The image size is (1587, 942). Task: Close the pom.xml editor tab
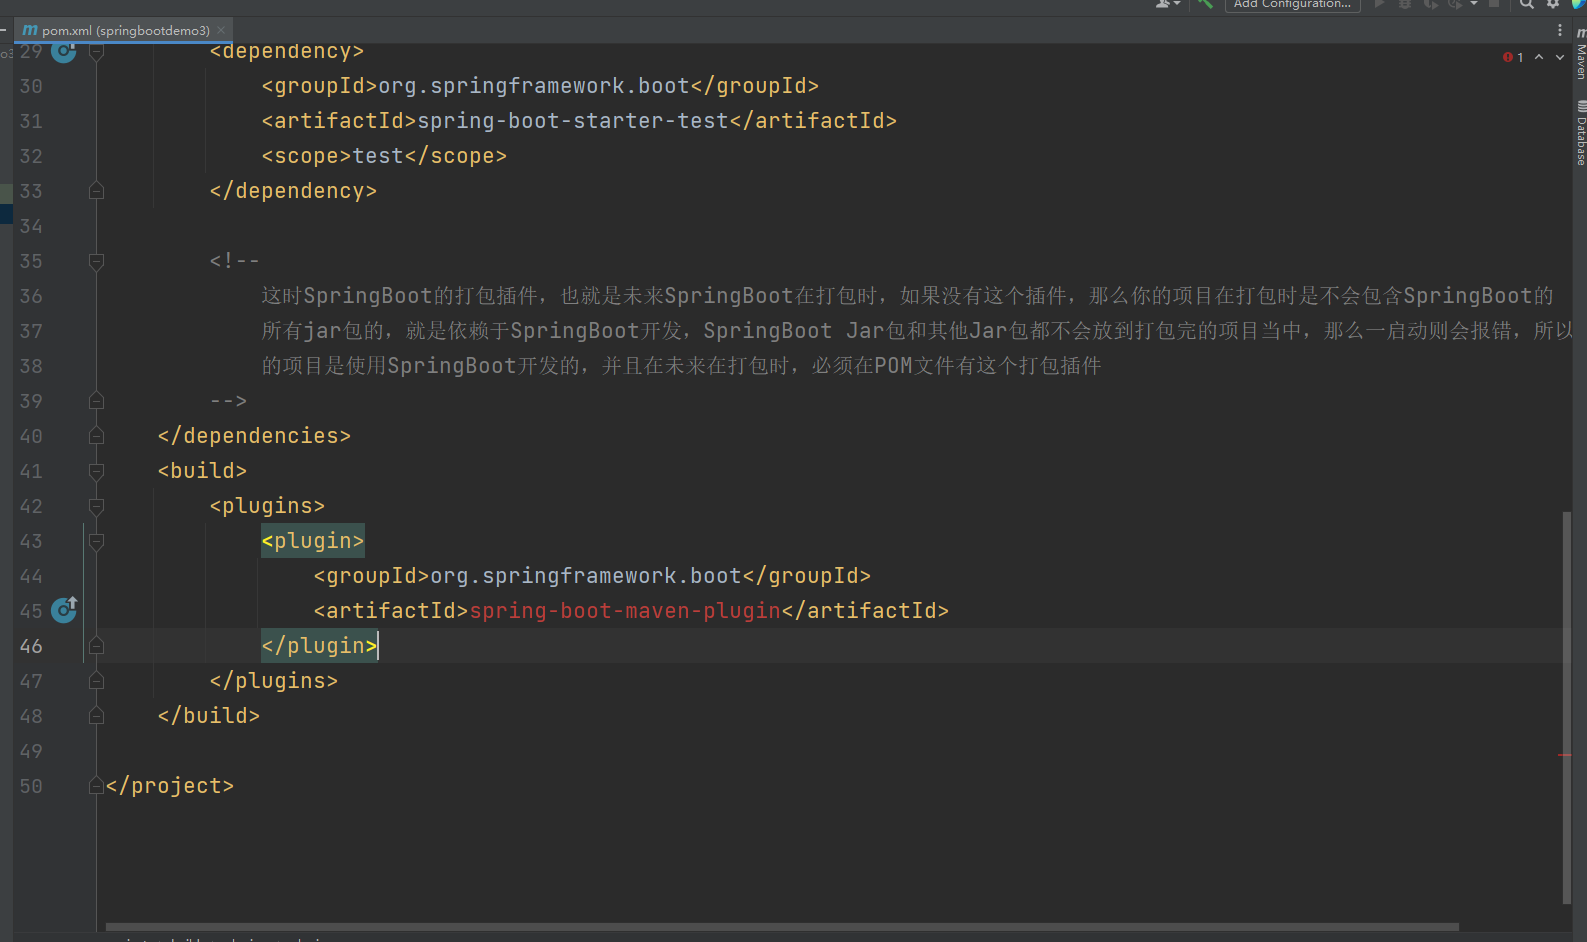click(x=222, y=30)
